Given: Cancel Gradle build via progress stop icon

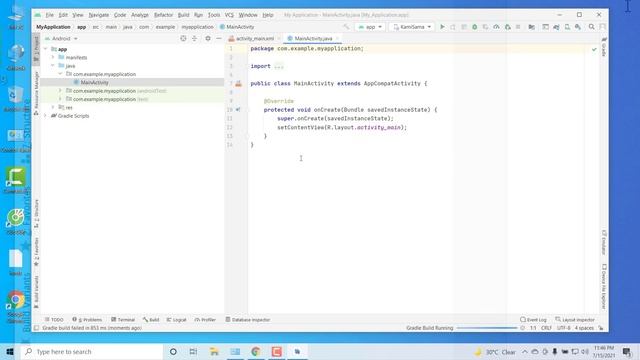Looking at the screenshot, I should 522,328.
